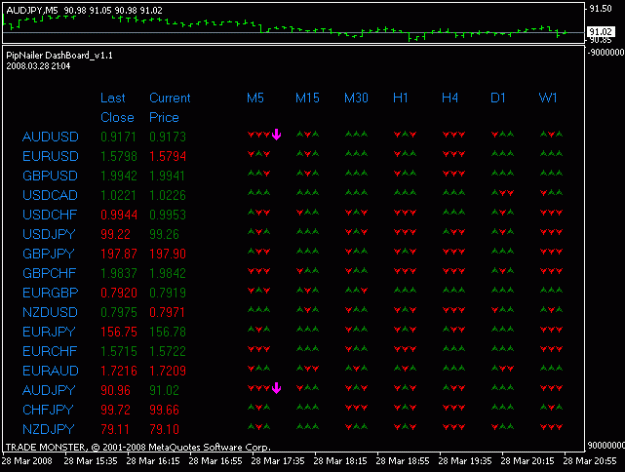Click USDCHF H4 signal arrows

454,212
